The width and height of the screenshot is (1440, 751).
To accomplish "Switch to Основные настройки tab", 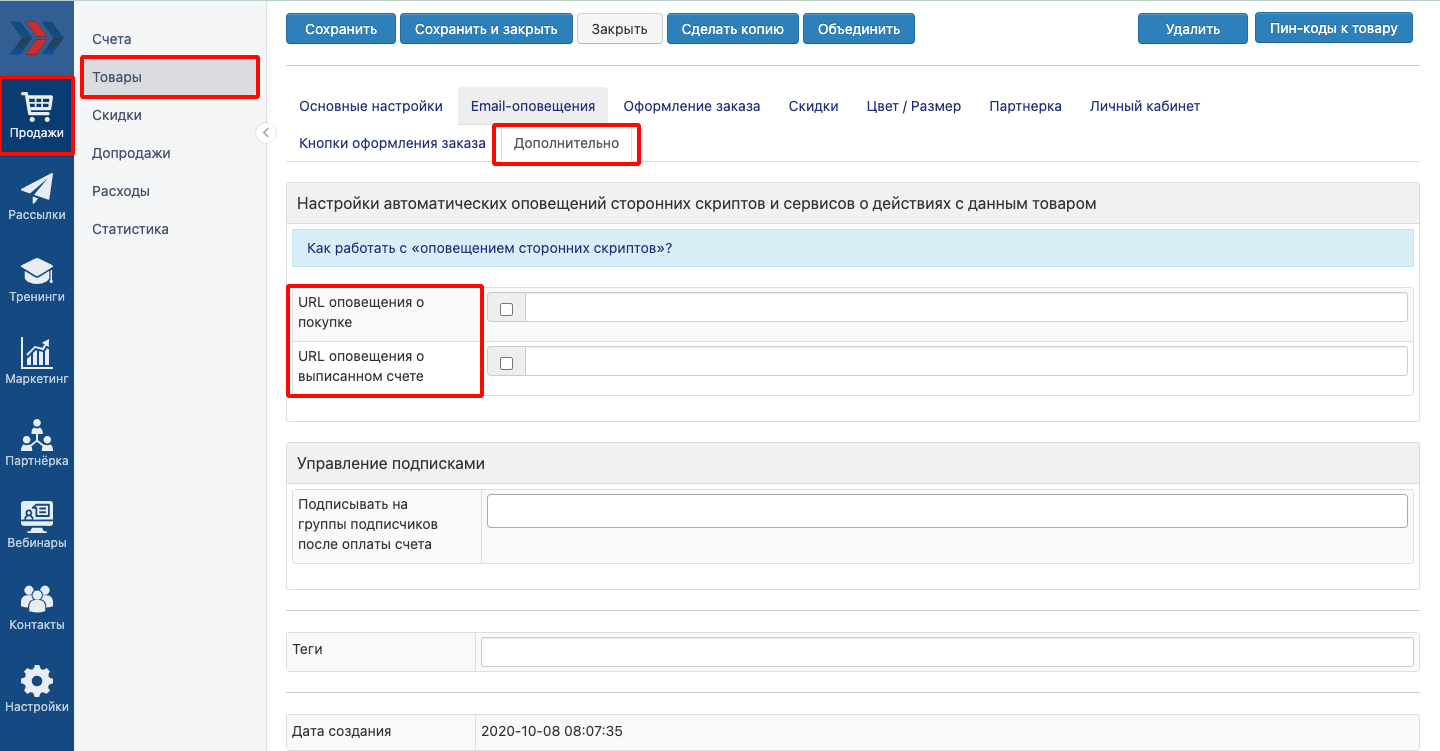I will click(x=371, y=106).
